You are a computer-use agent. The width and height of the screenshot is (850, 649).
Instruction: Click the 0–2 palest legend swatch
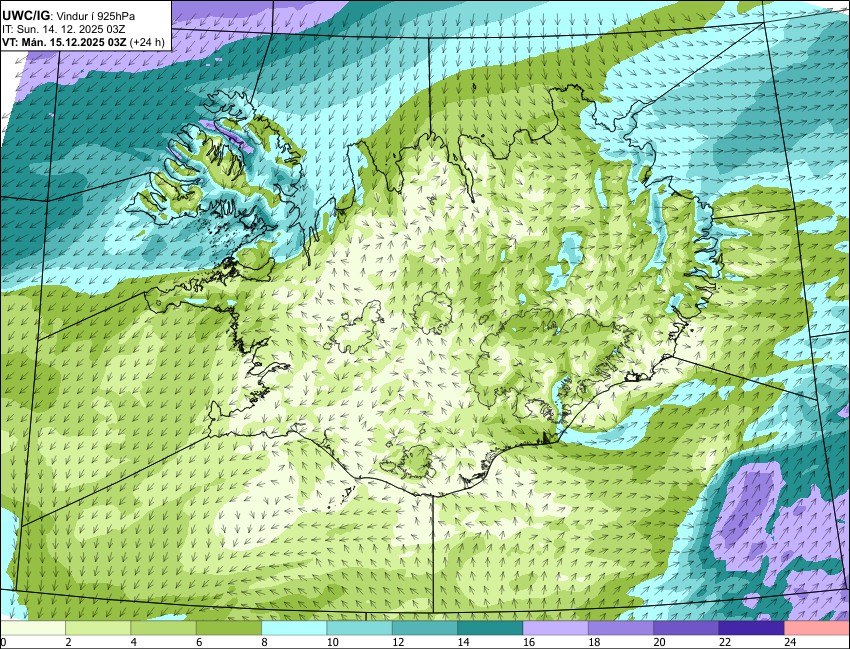[x=33, y=628]
